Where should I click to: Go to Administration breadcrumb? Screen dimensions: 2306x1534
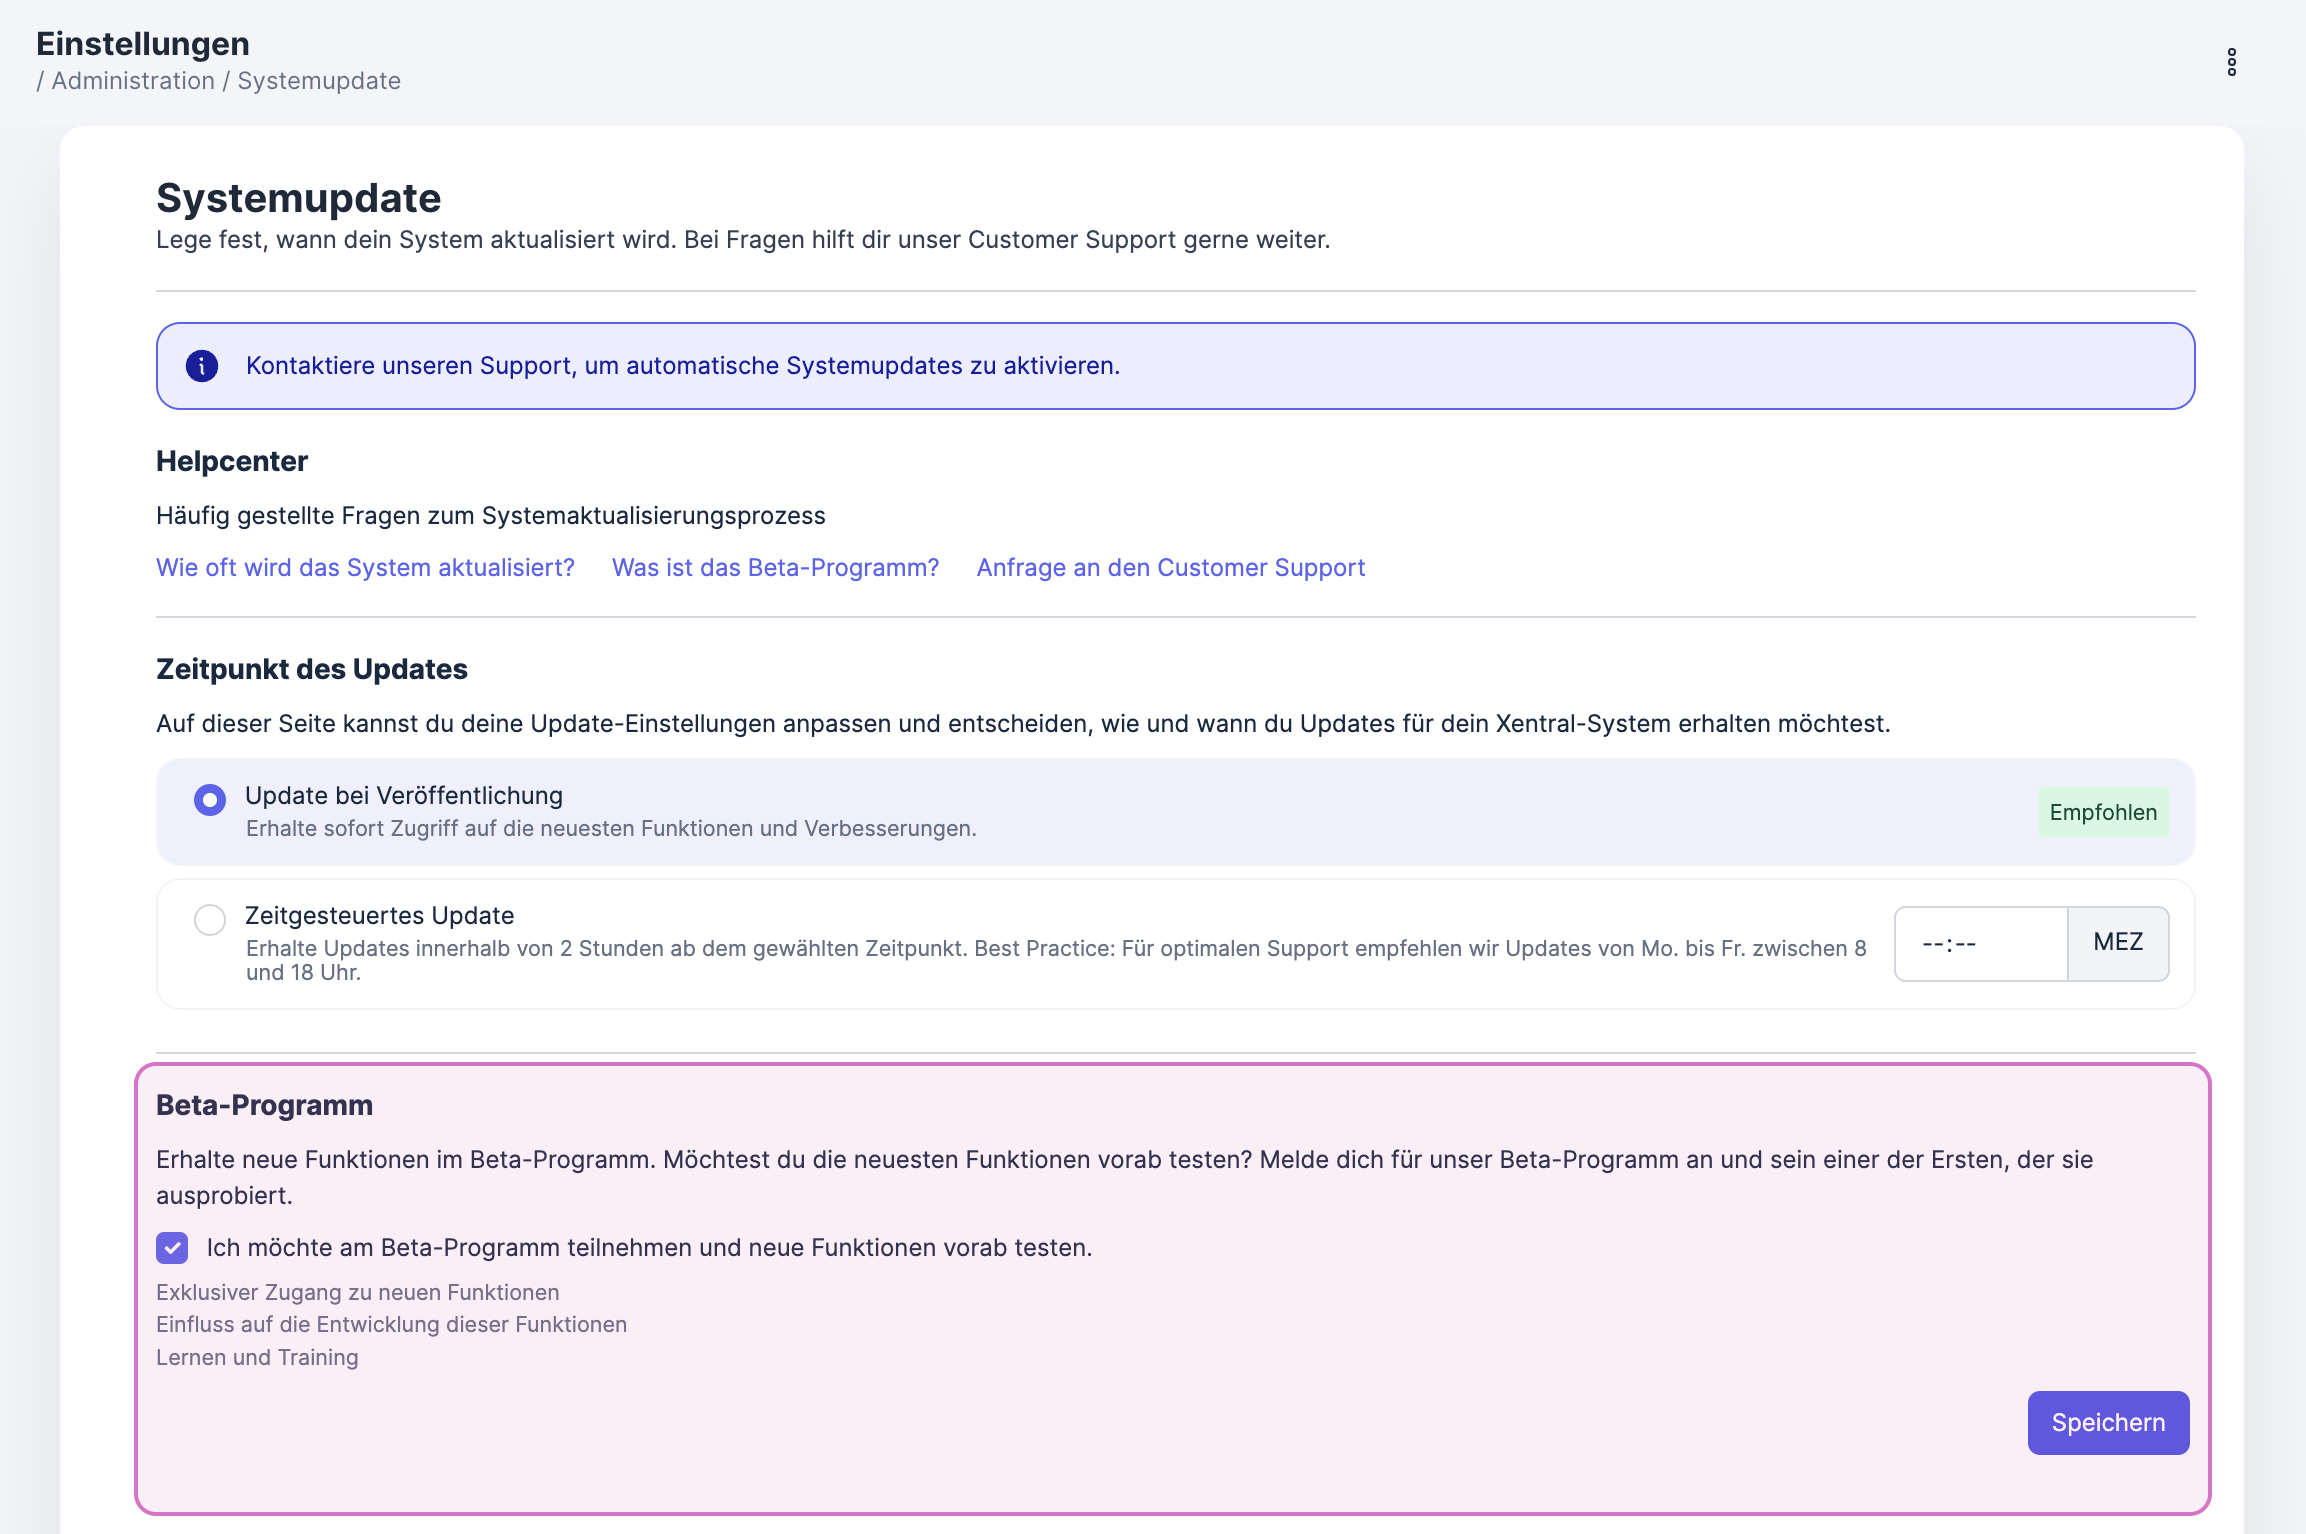point(133,81)
